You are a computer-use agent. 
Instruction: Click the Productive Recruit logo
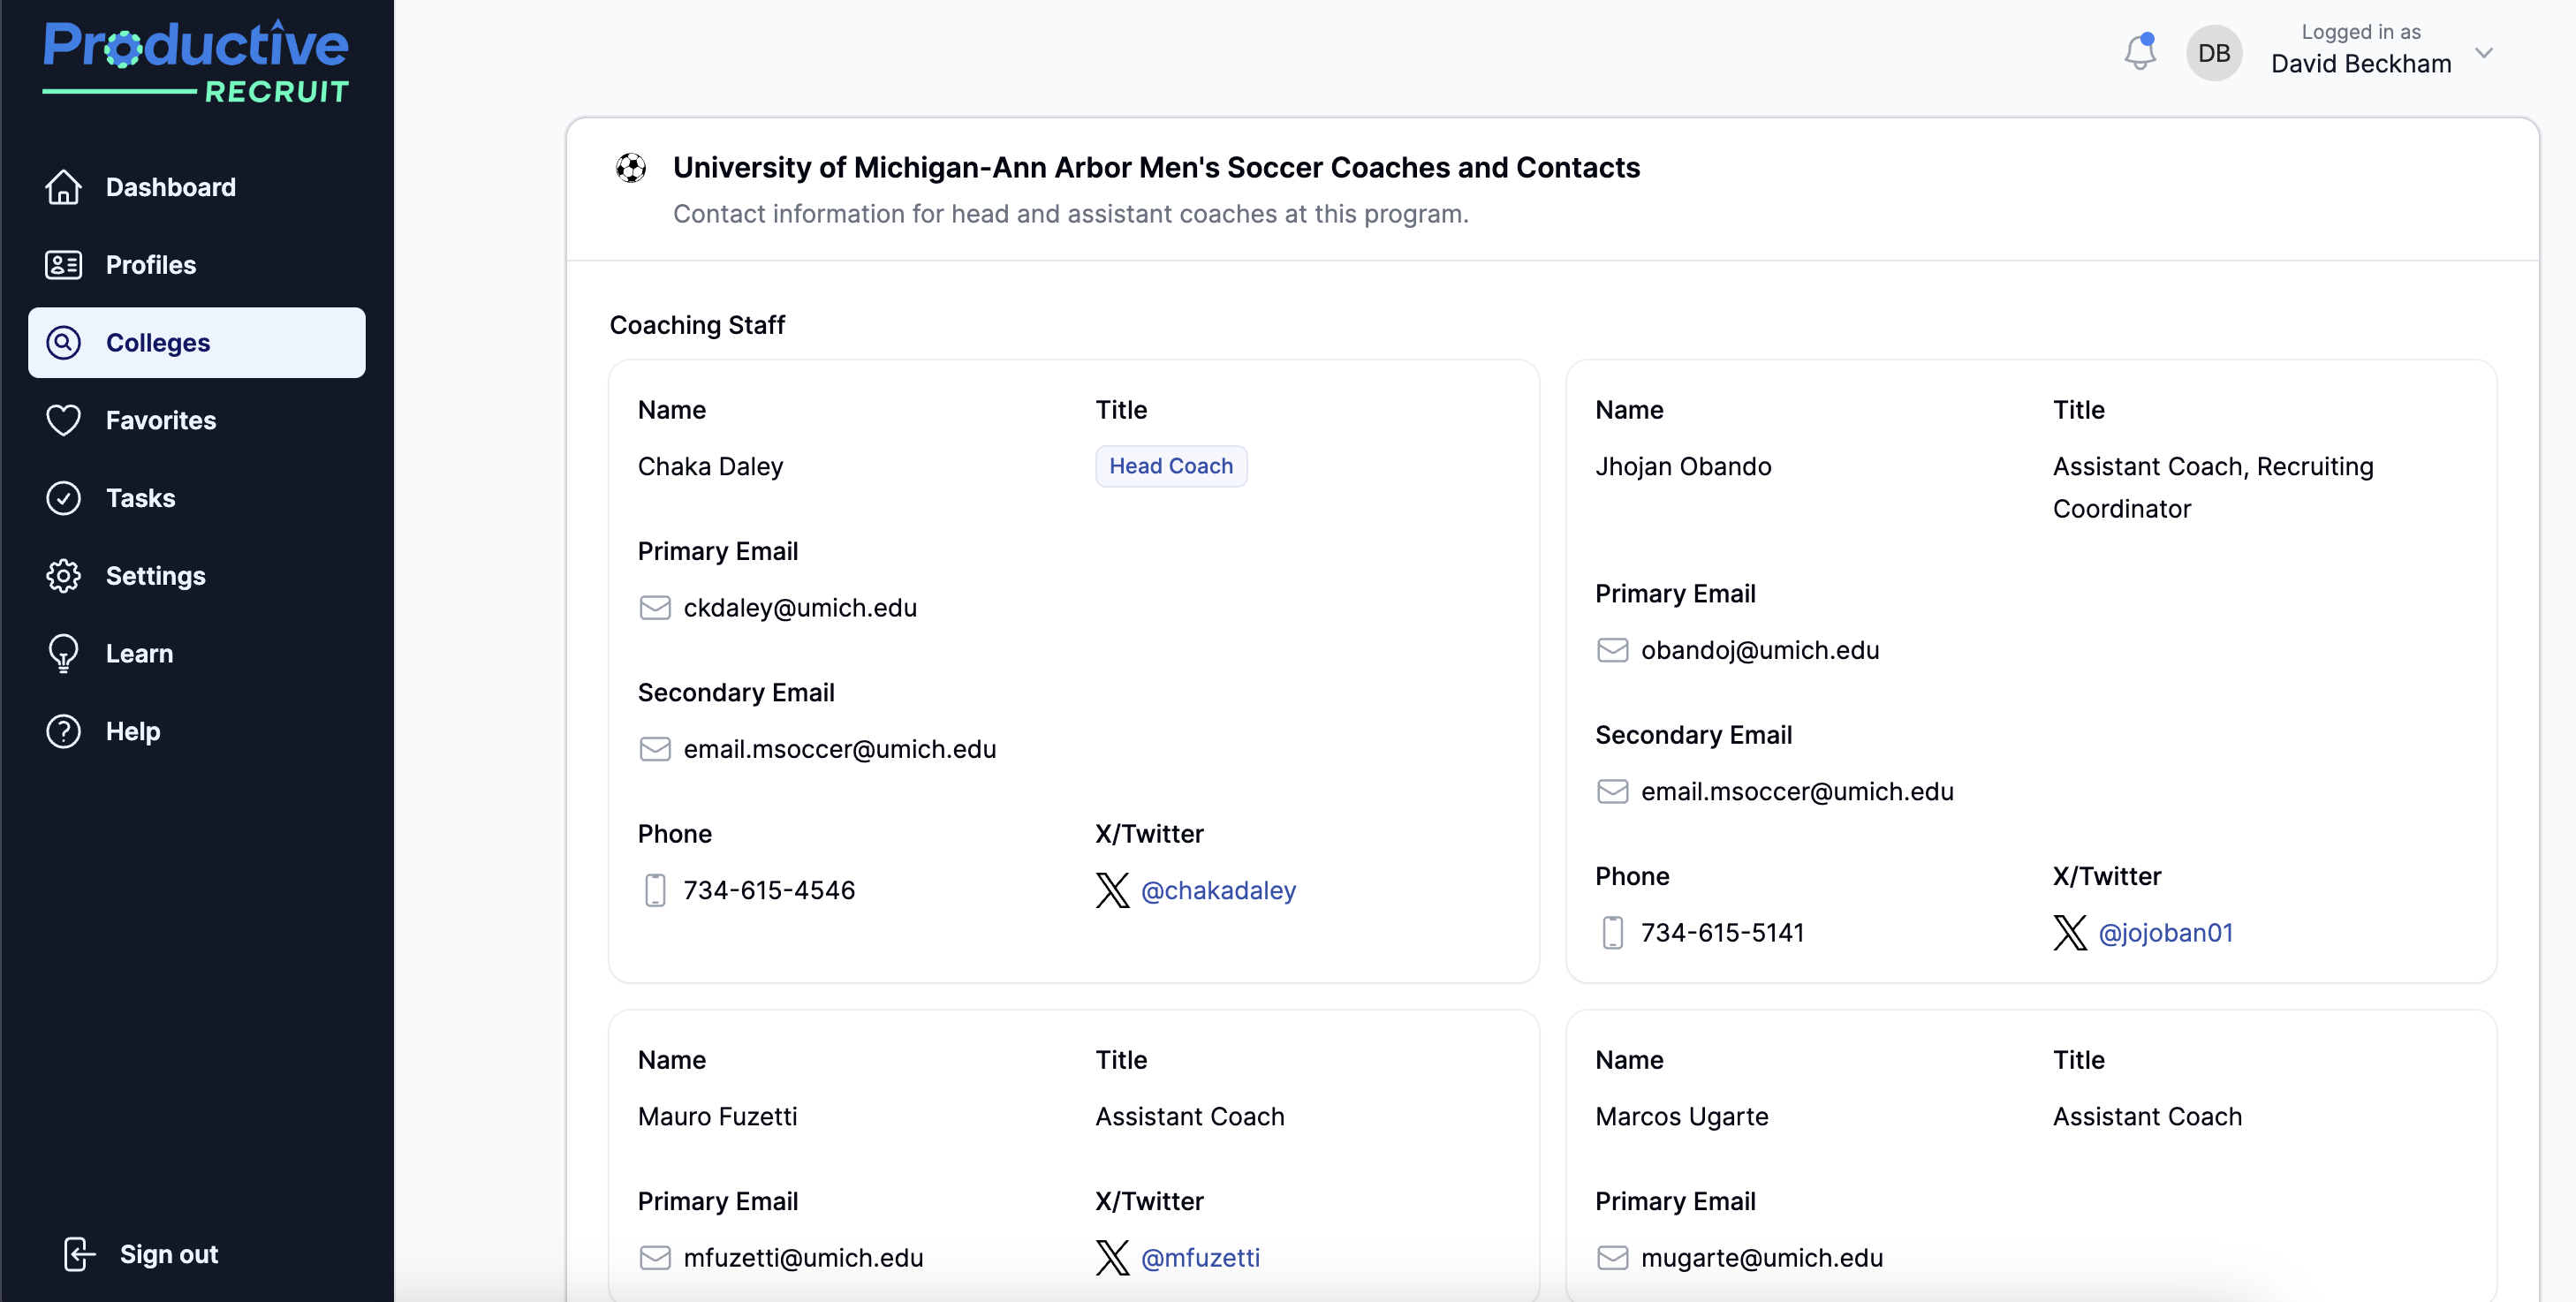[x=196, y=62]
